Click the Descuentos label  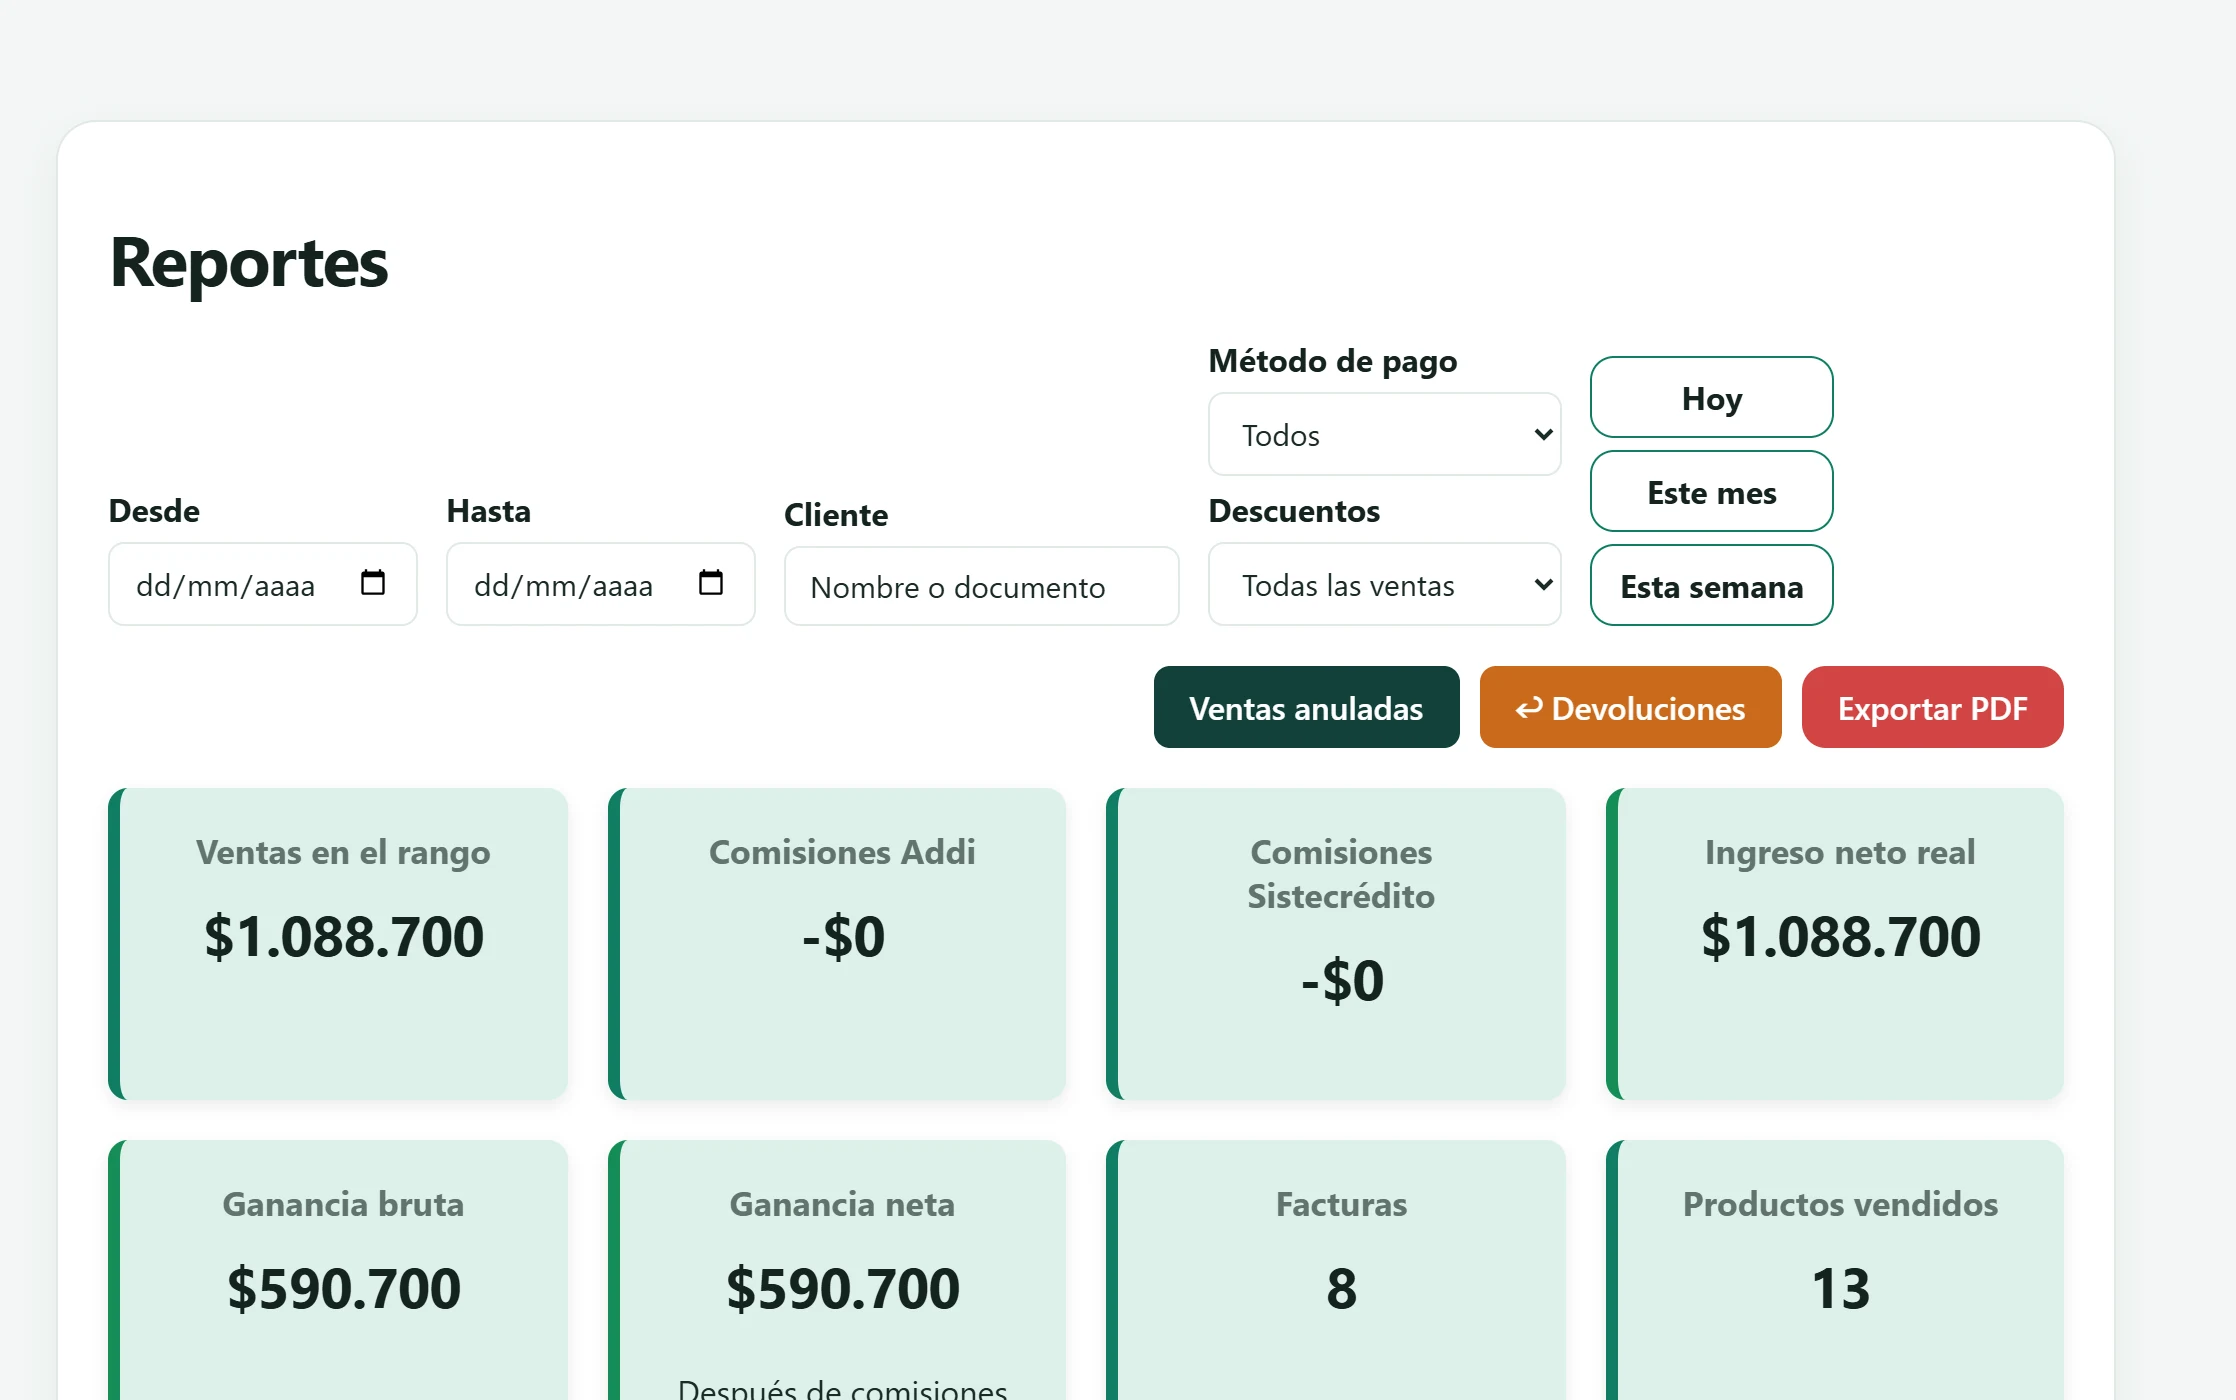point(1294,511)
